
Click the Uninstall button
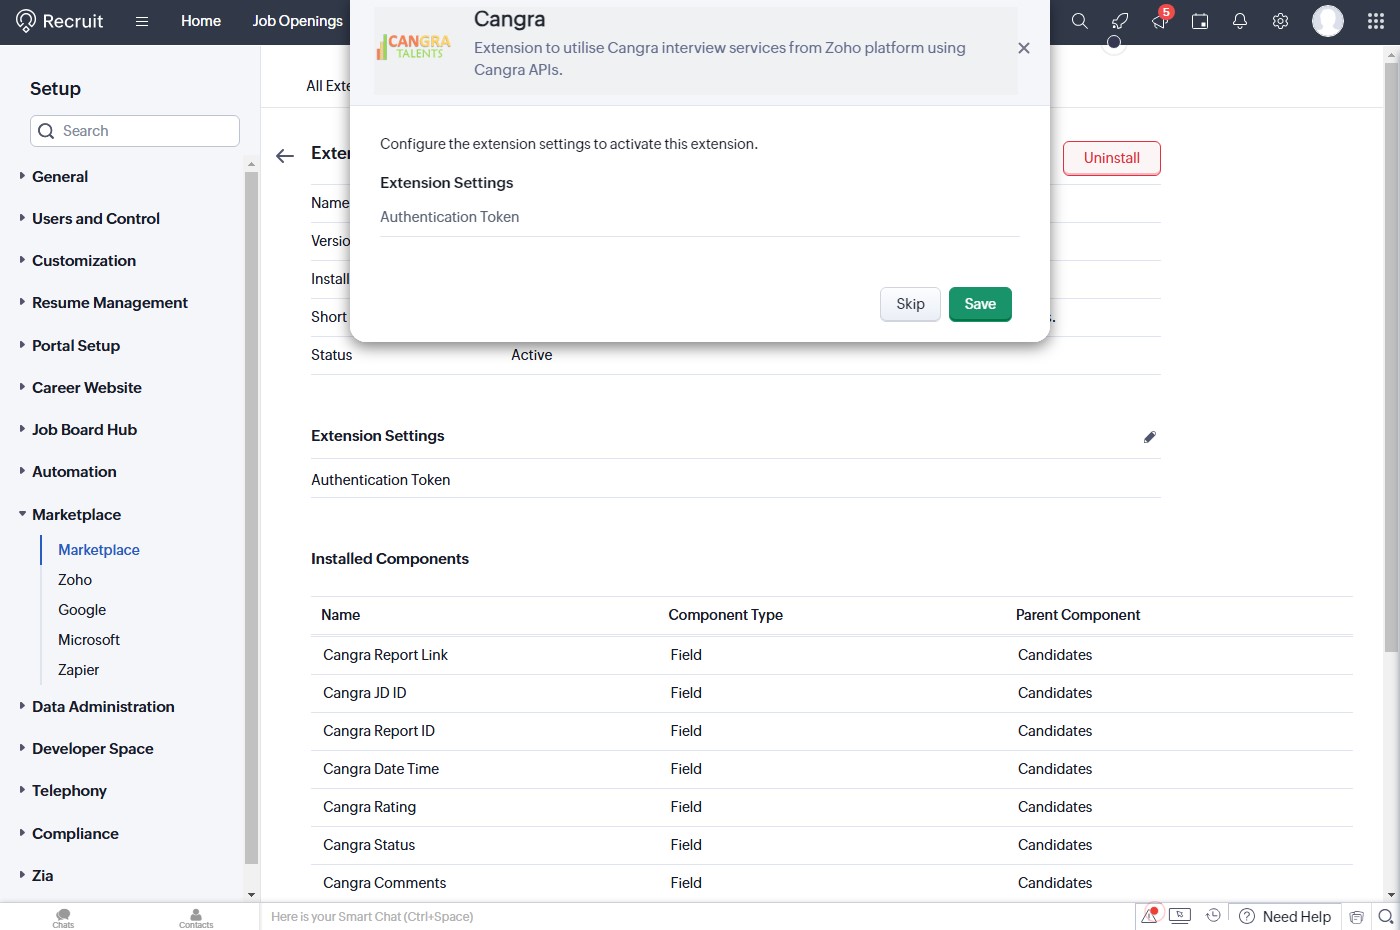(x=1111, y=158)
